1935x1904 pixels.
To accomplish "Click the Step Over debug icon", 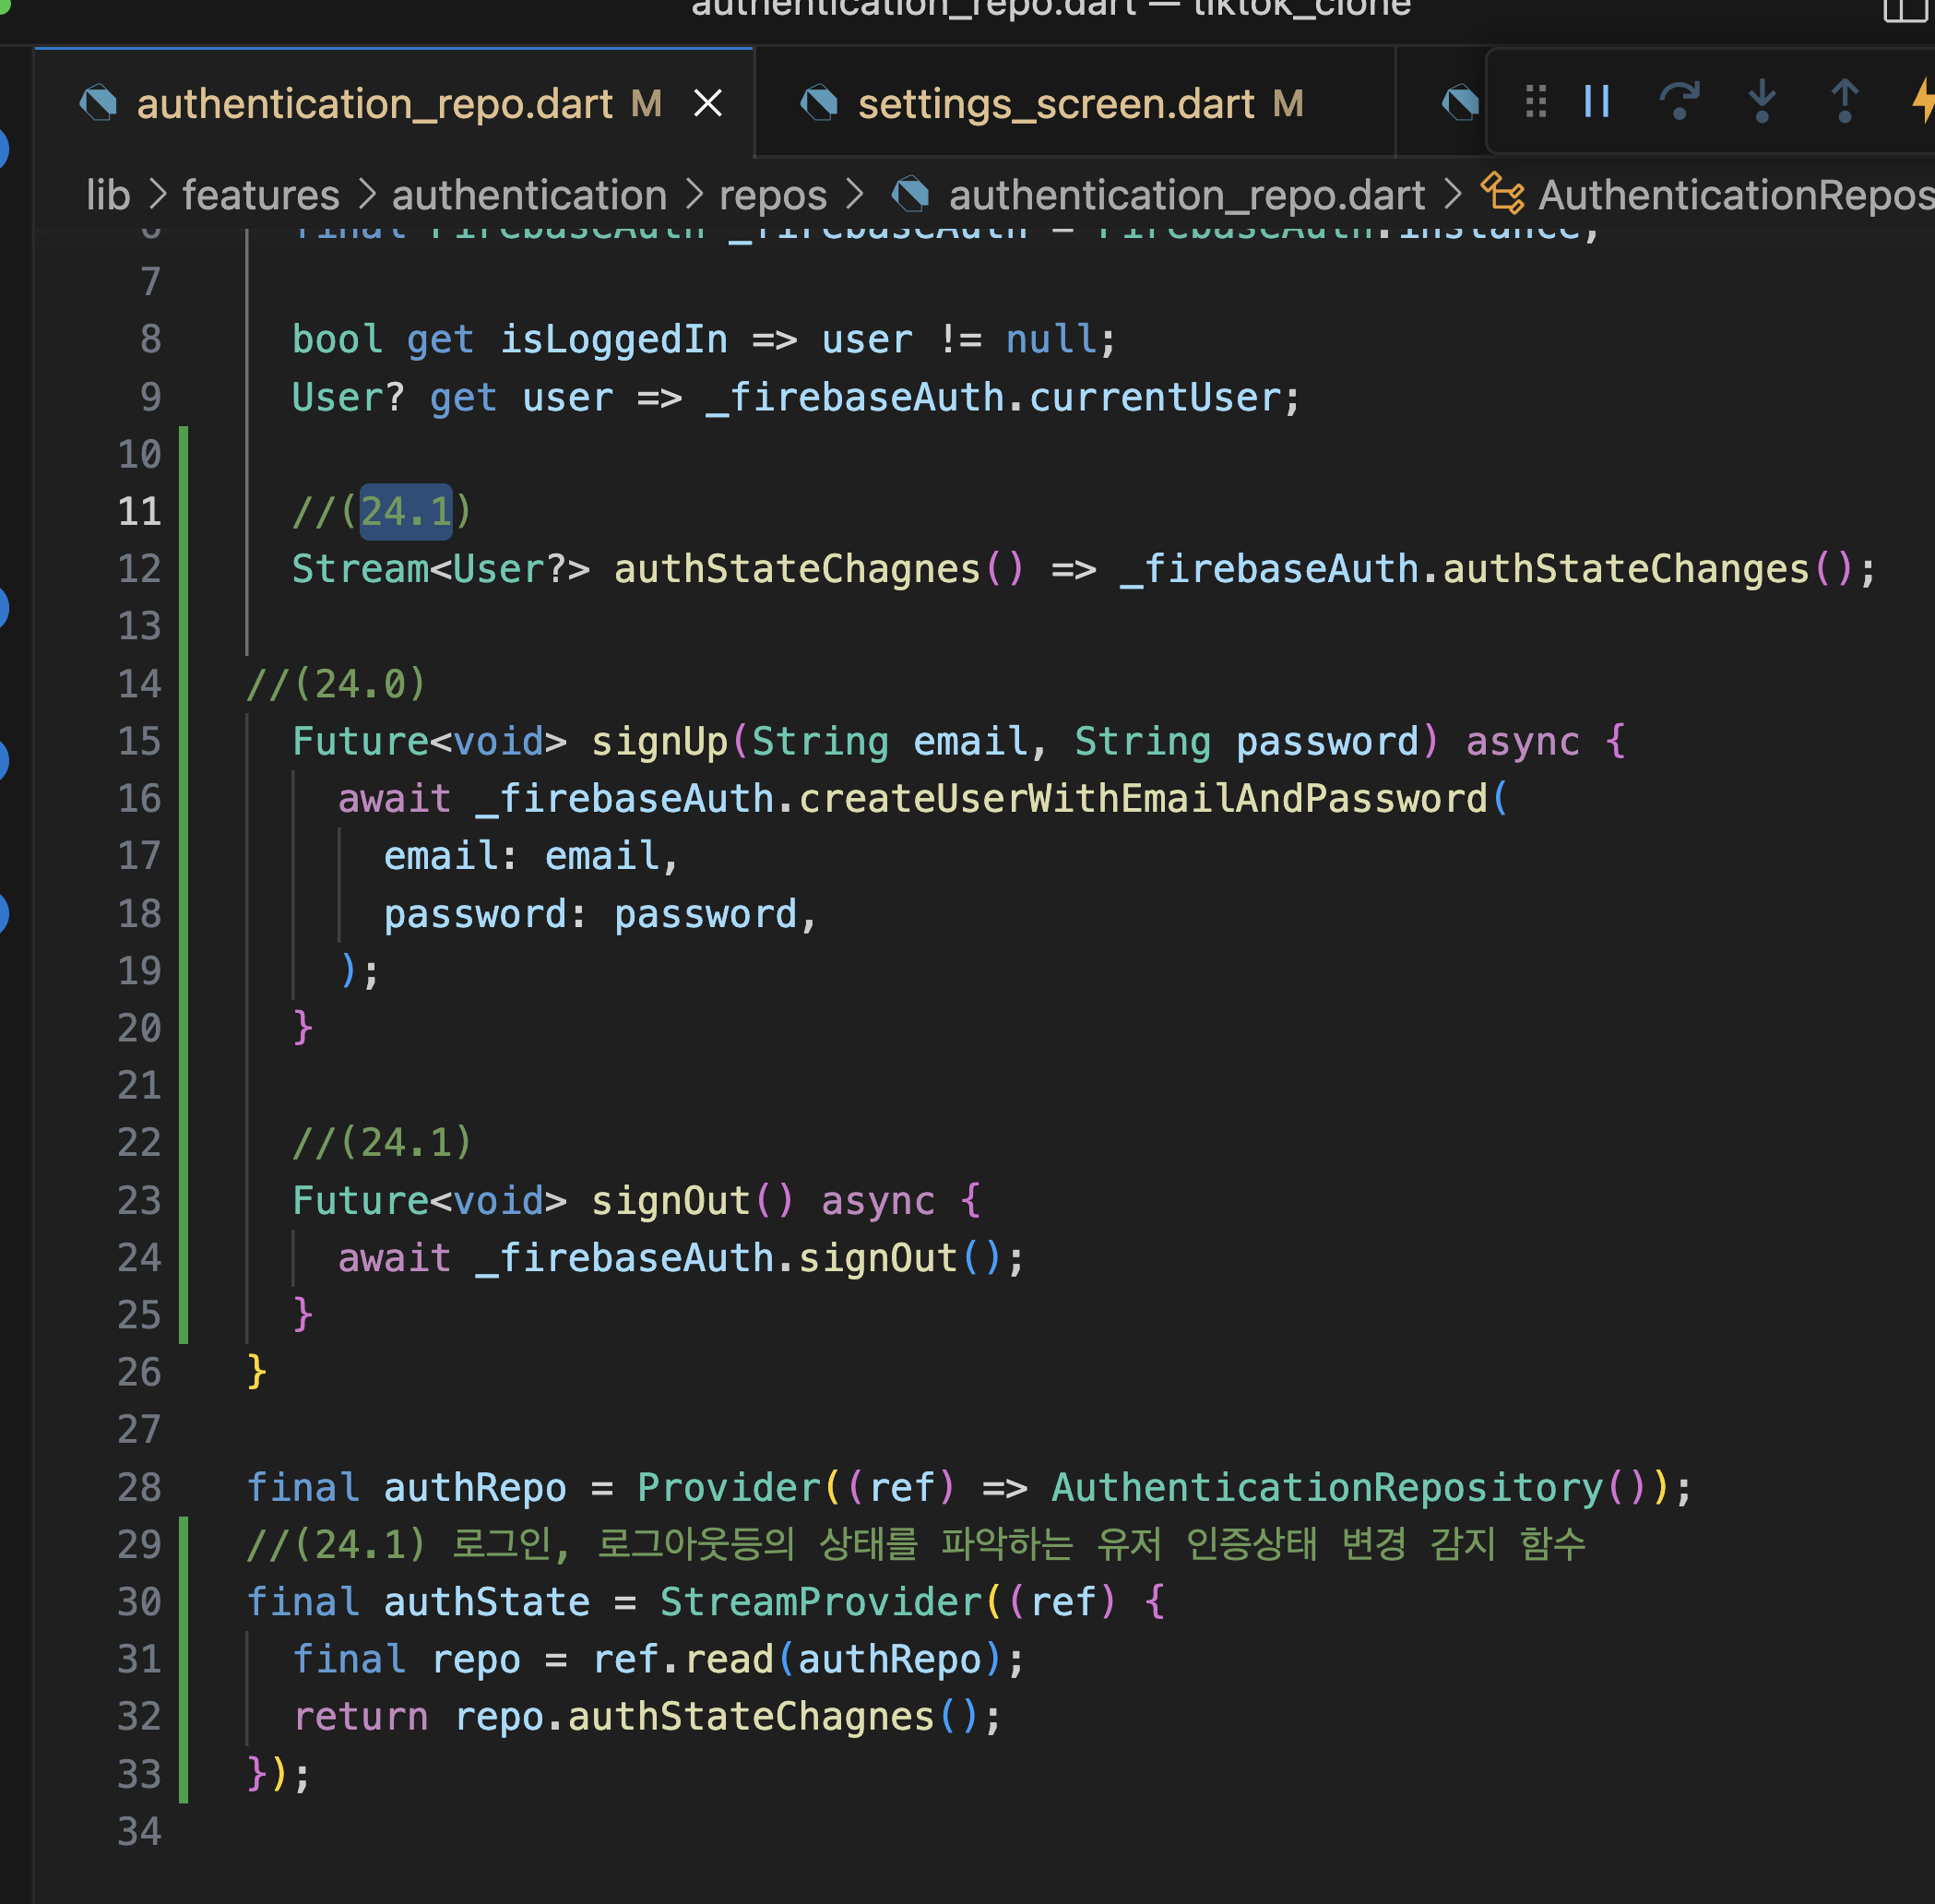I will coord(1679,102).
